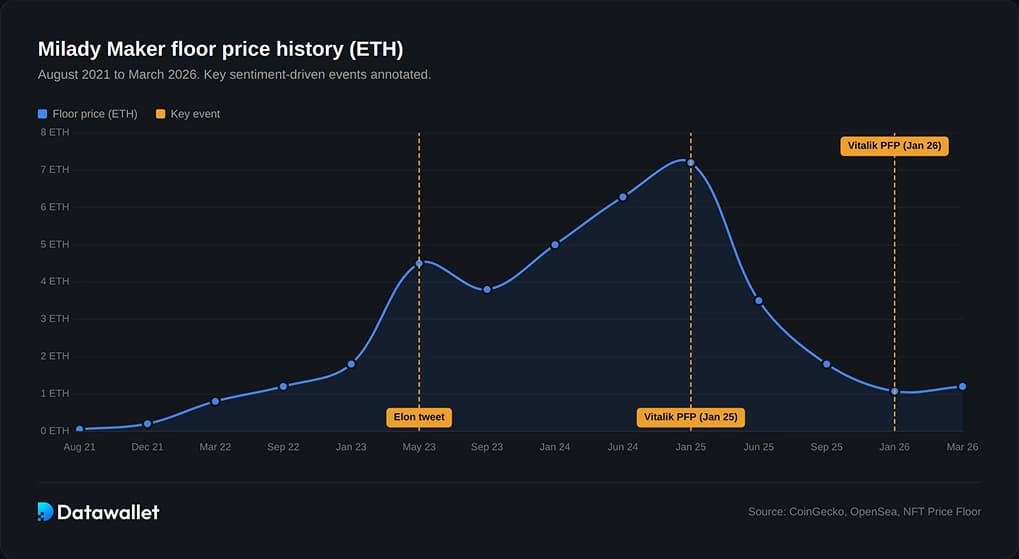This screenshot has width=1019, height=559.
Task: Click the orange Key event legend swatch
Action: pos(160,114)
